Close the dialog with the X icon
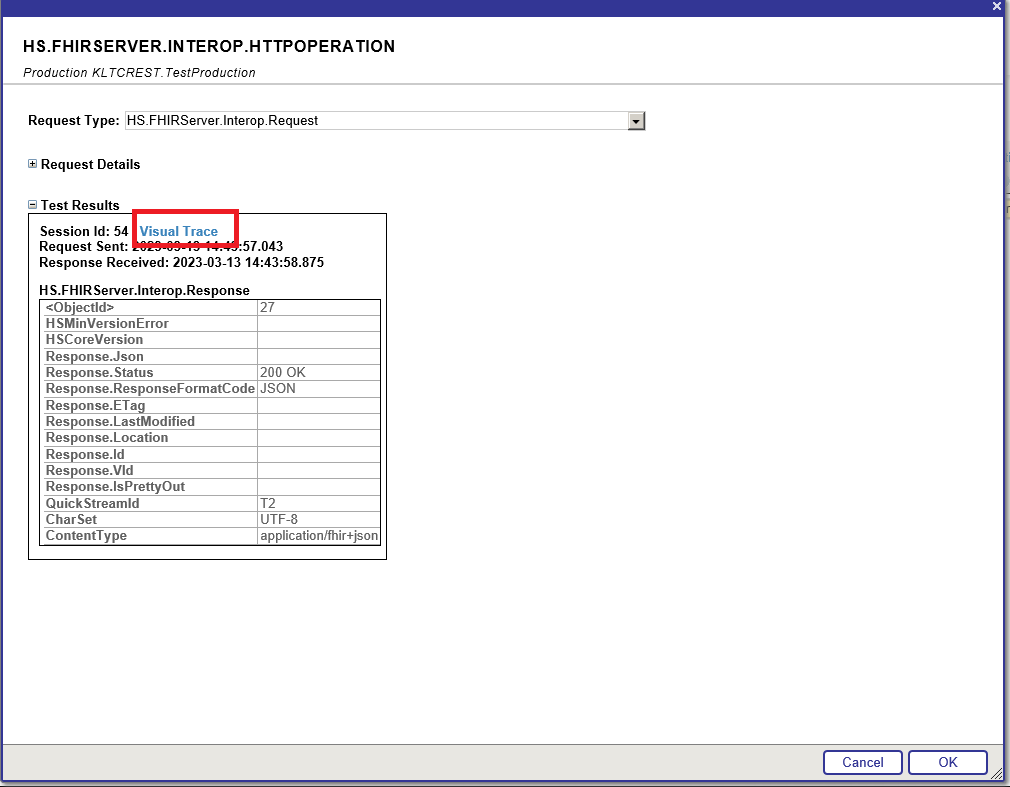Image resolution: width=1010 pixels, height=787 pixels. pos(996,6)
